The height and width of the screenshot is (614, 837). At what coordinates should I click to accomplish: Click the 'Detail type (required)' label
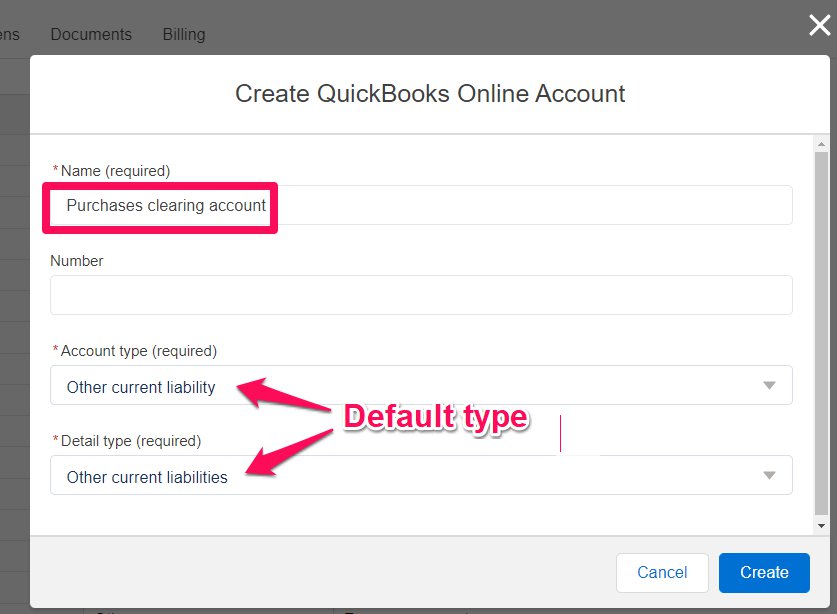131,441
